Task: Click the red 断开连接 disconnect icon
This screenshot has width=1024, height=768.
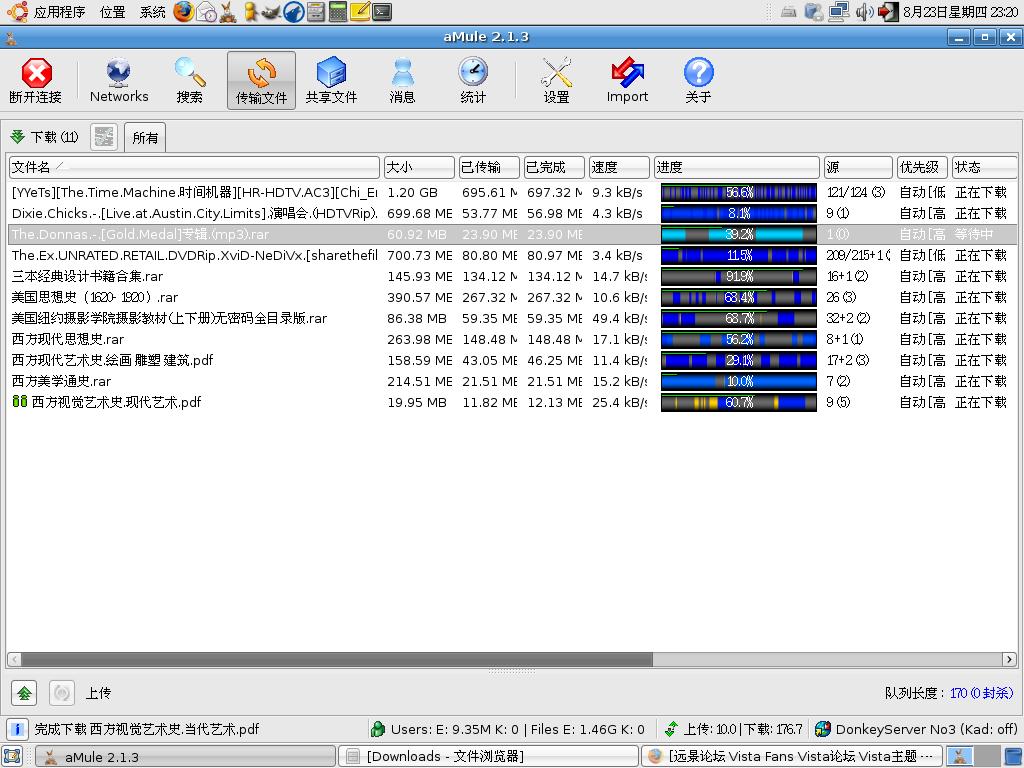Action: (x=37, y=72)
